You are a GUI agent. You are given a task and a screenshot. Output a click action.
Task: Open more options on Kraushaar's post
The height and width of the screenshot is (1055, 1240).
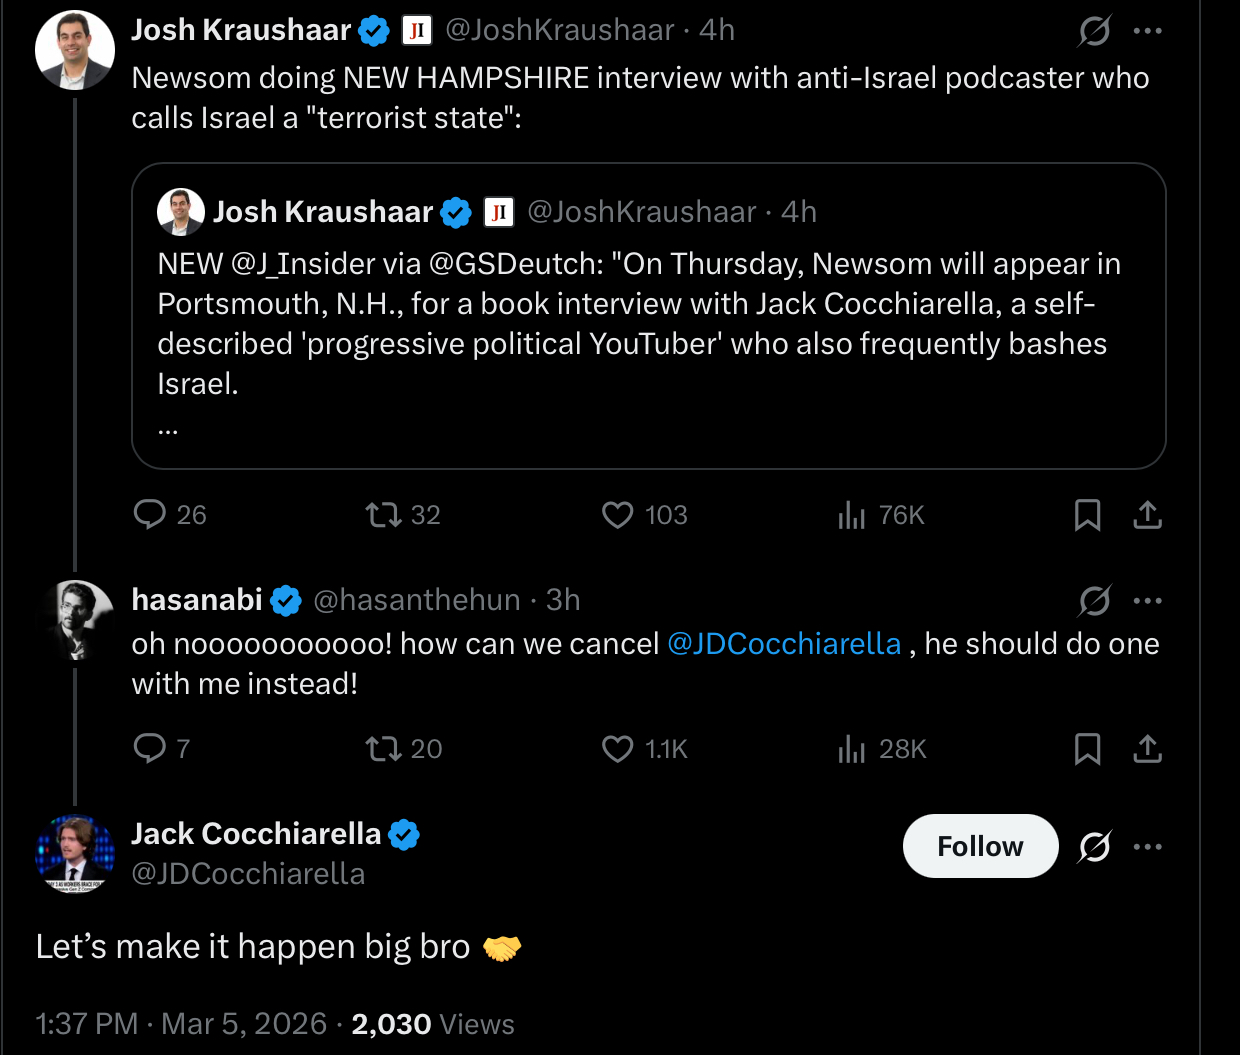coord(1147,32)
